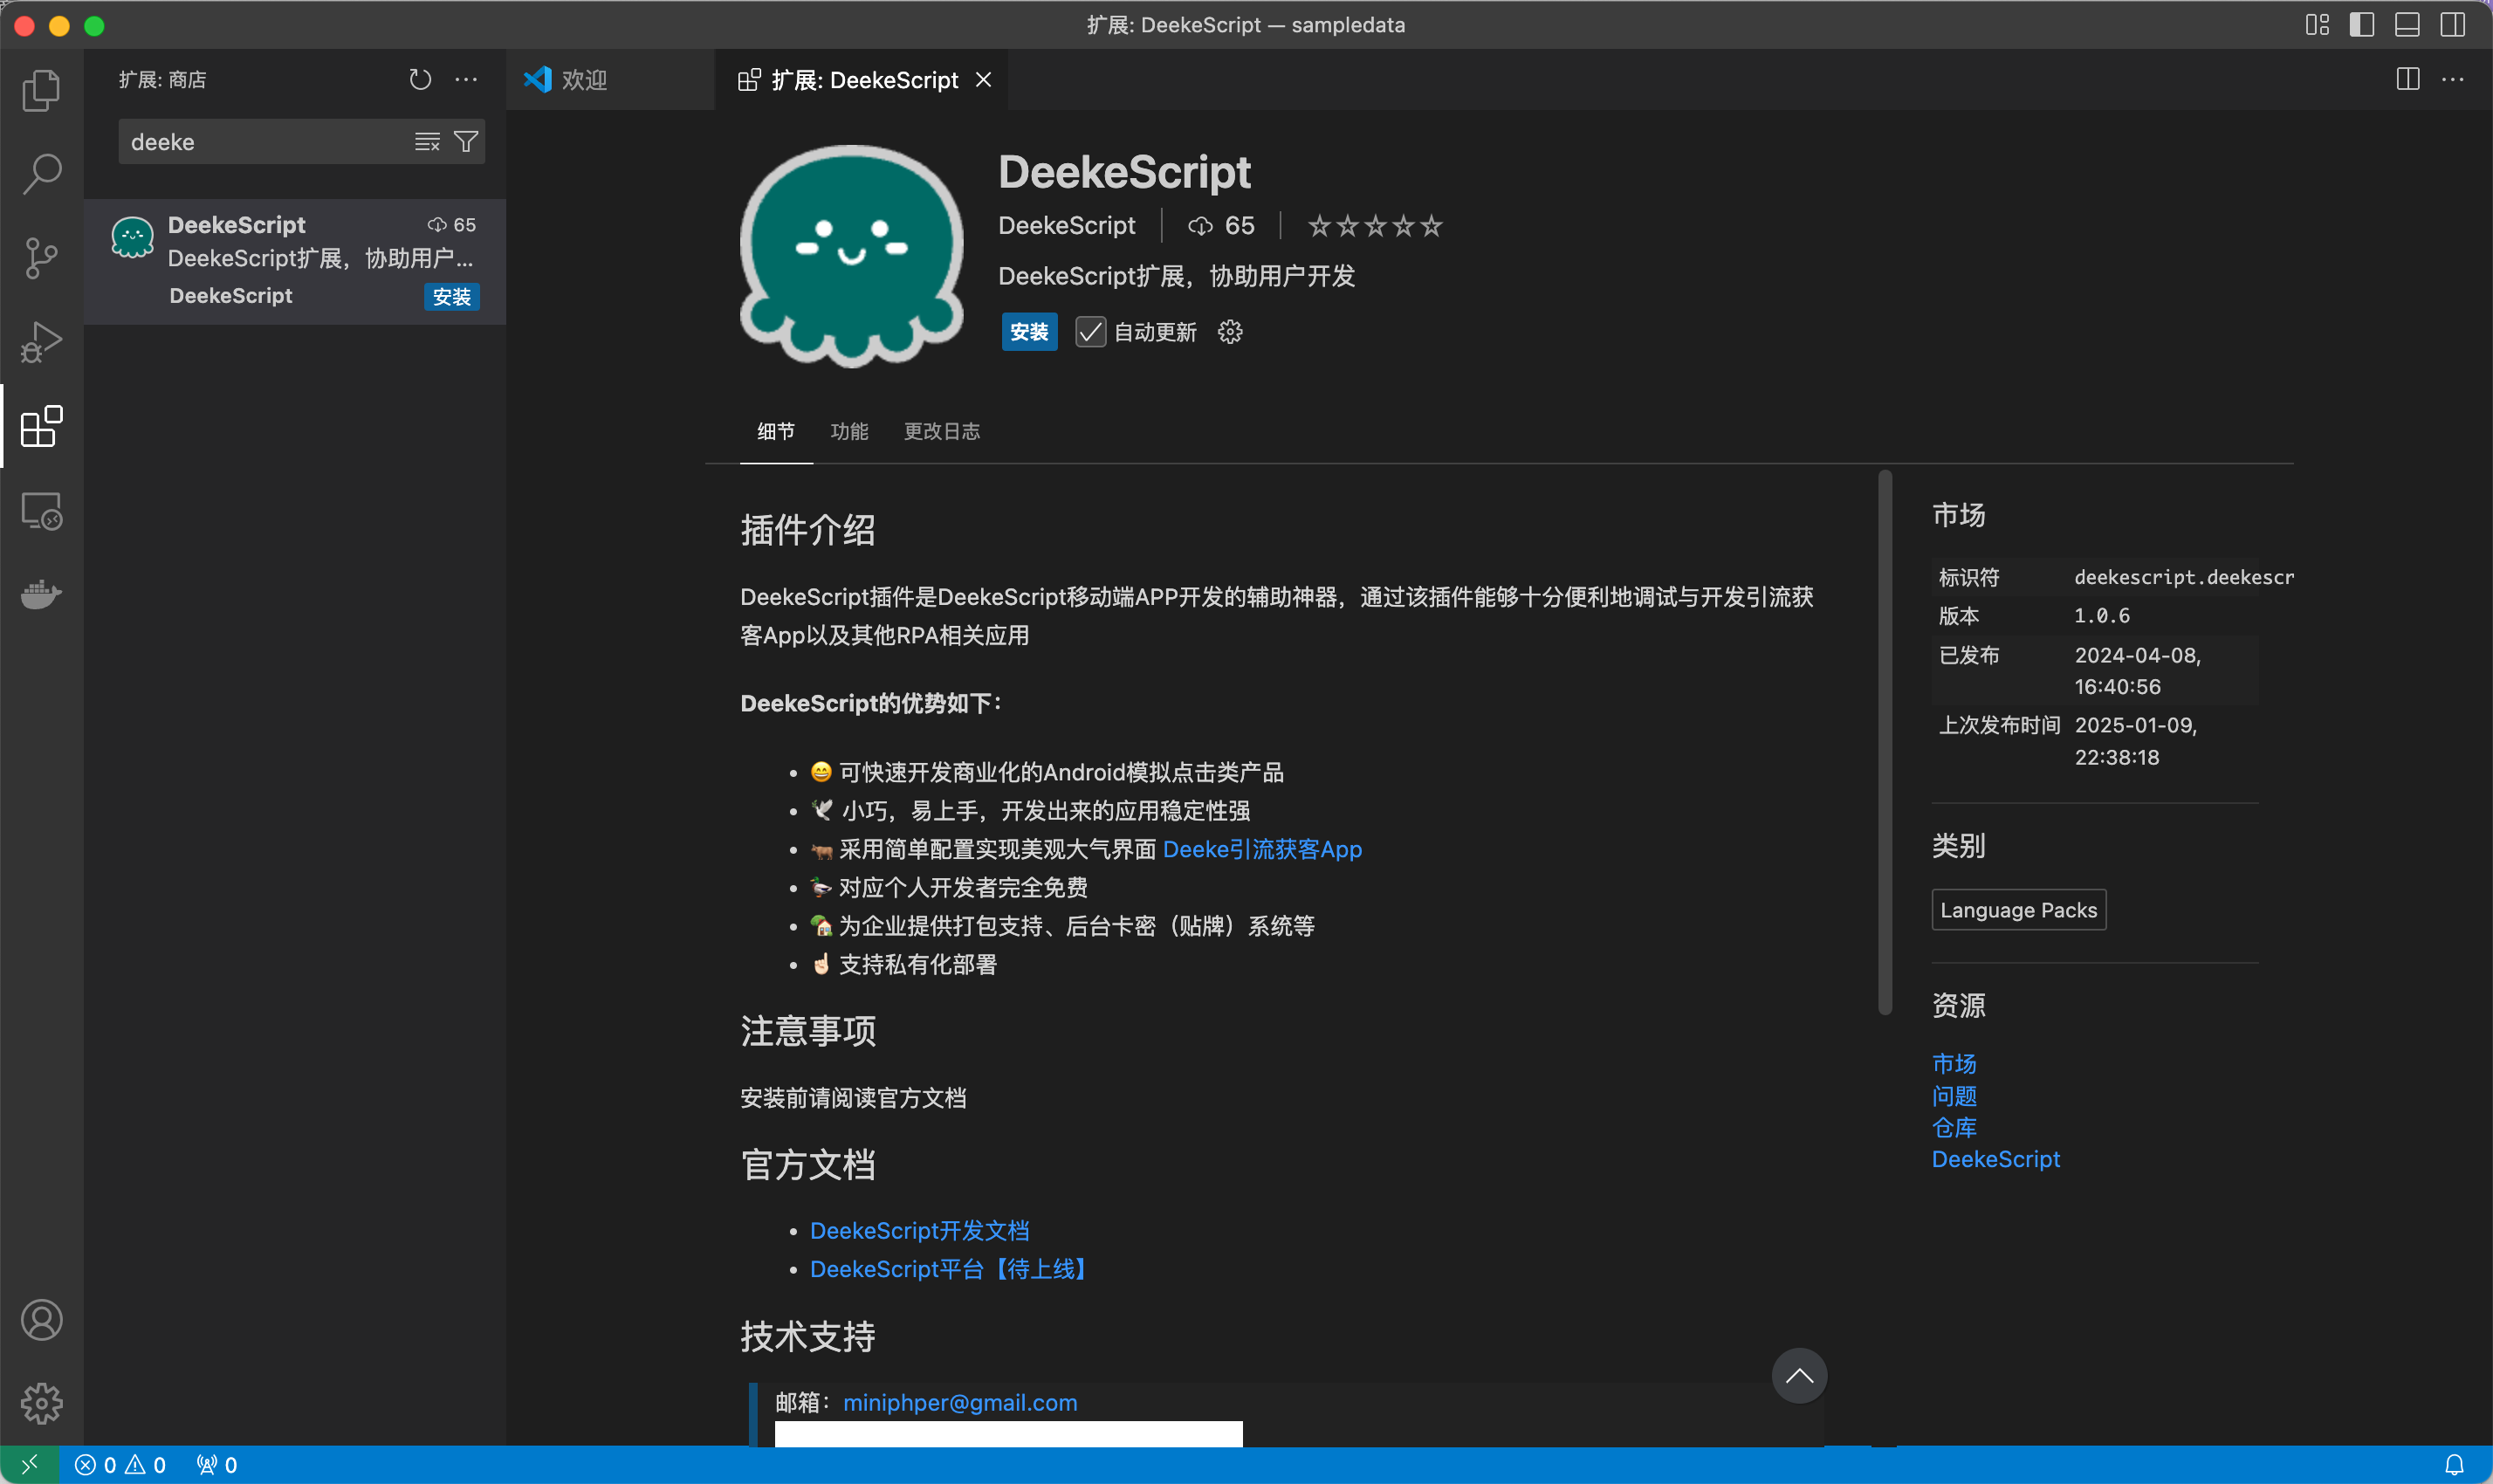Switch to the 功能 tab
Screen dimensions: 2493x1484
(x=849, y=431)
